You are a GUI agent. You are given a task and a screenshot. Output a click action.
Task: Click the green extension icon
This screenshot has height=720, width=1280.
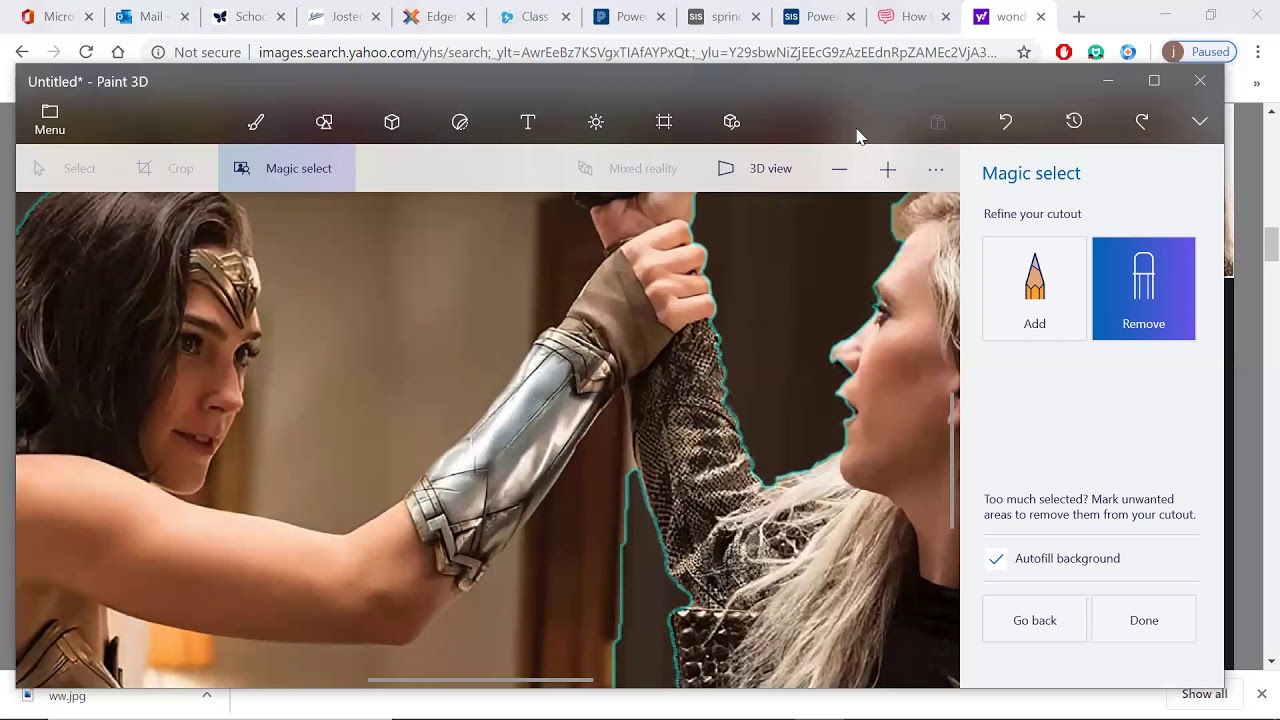point(1096,52)
